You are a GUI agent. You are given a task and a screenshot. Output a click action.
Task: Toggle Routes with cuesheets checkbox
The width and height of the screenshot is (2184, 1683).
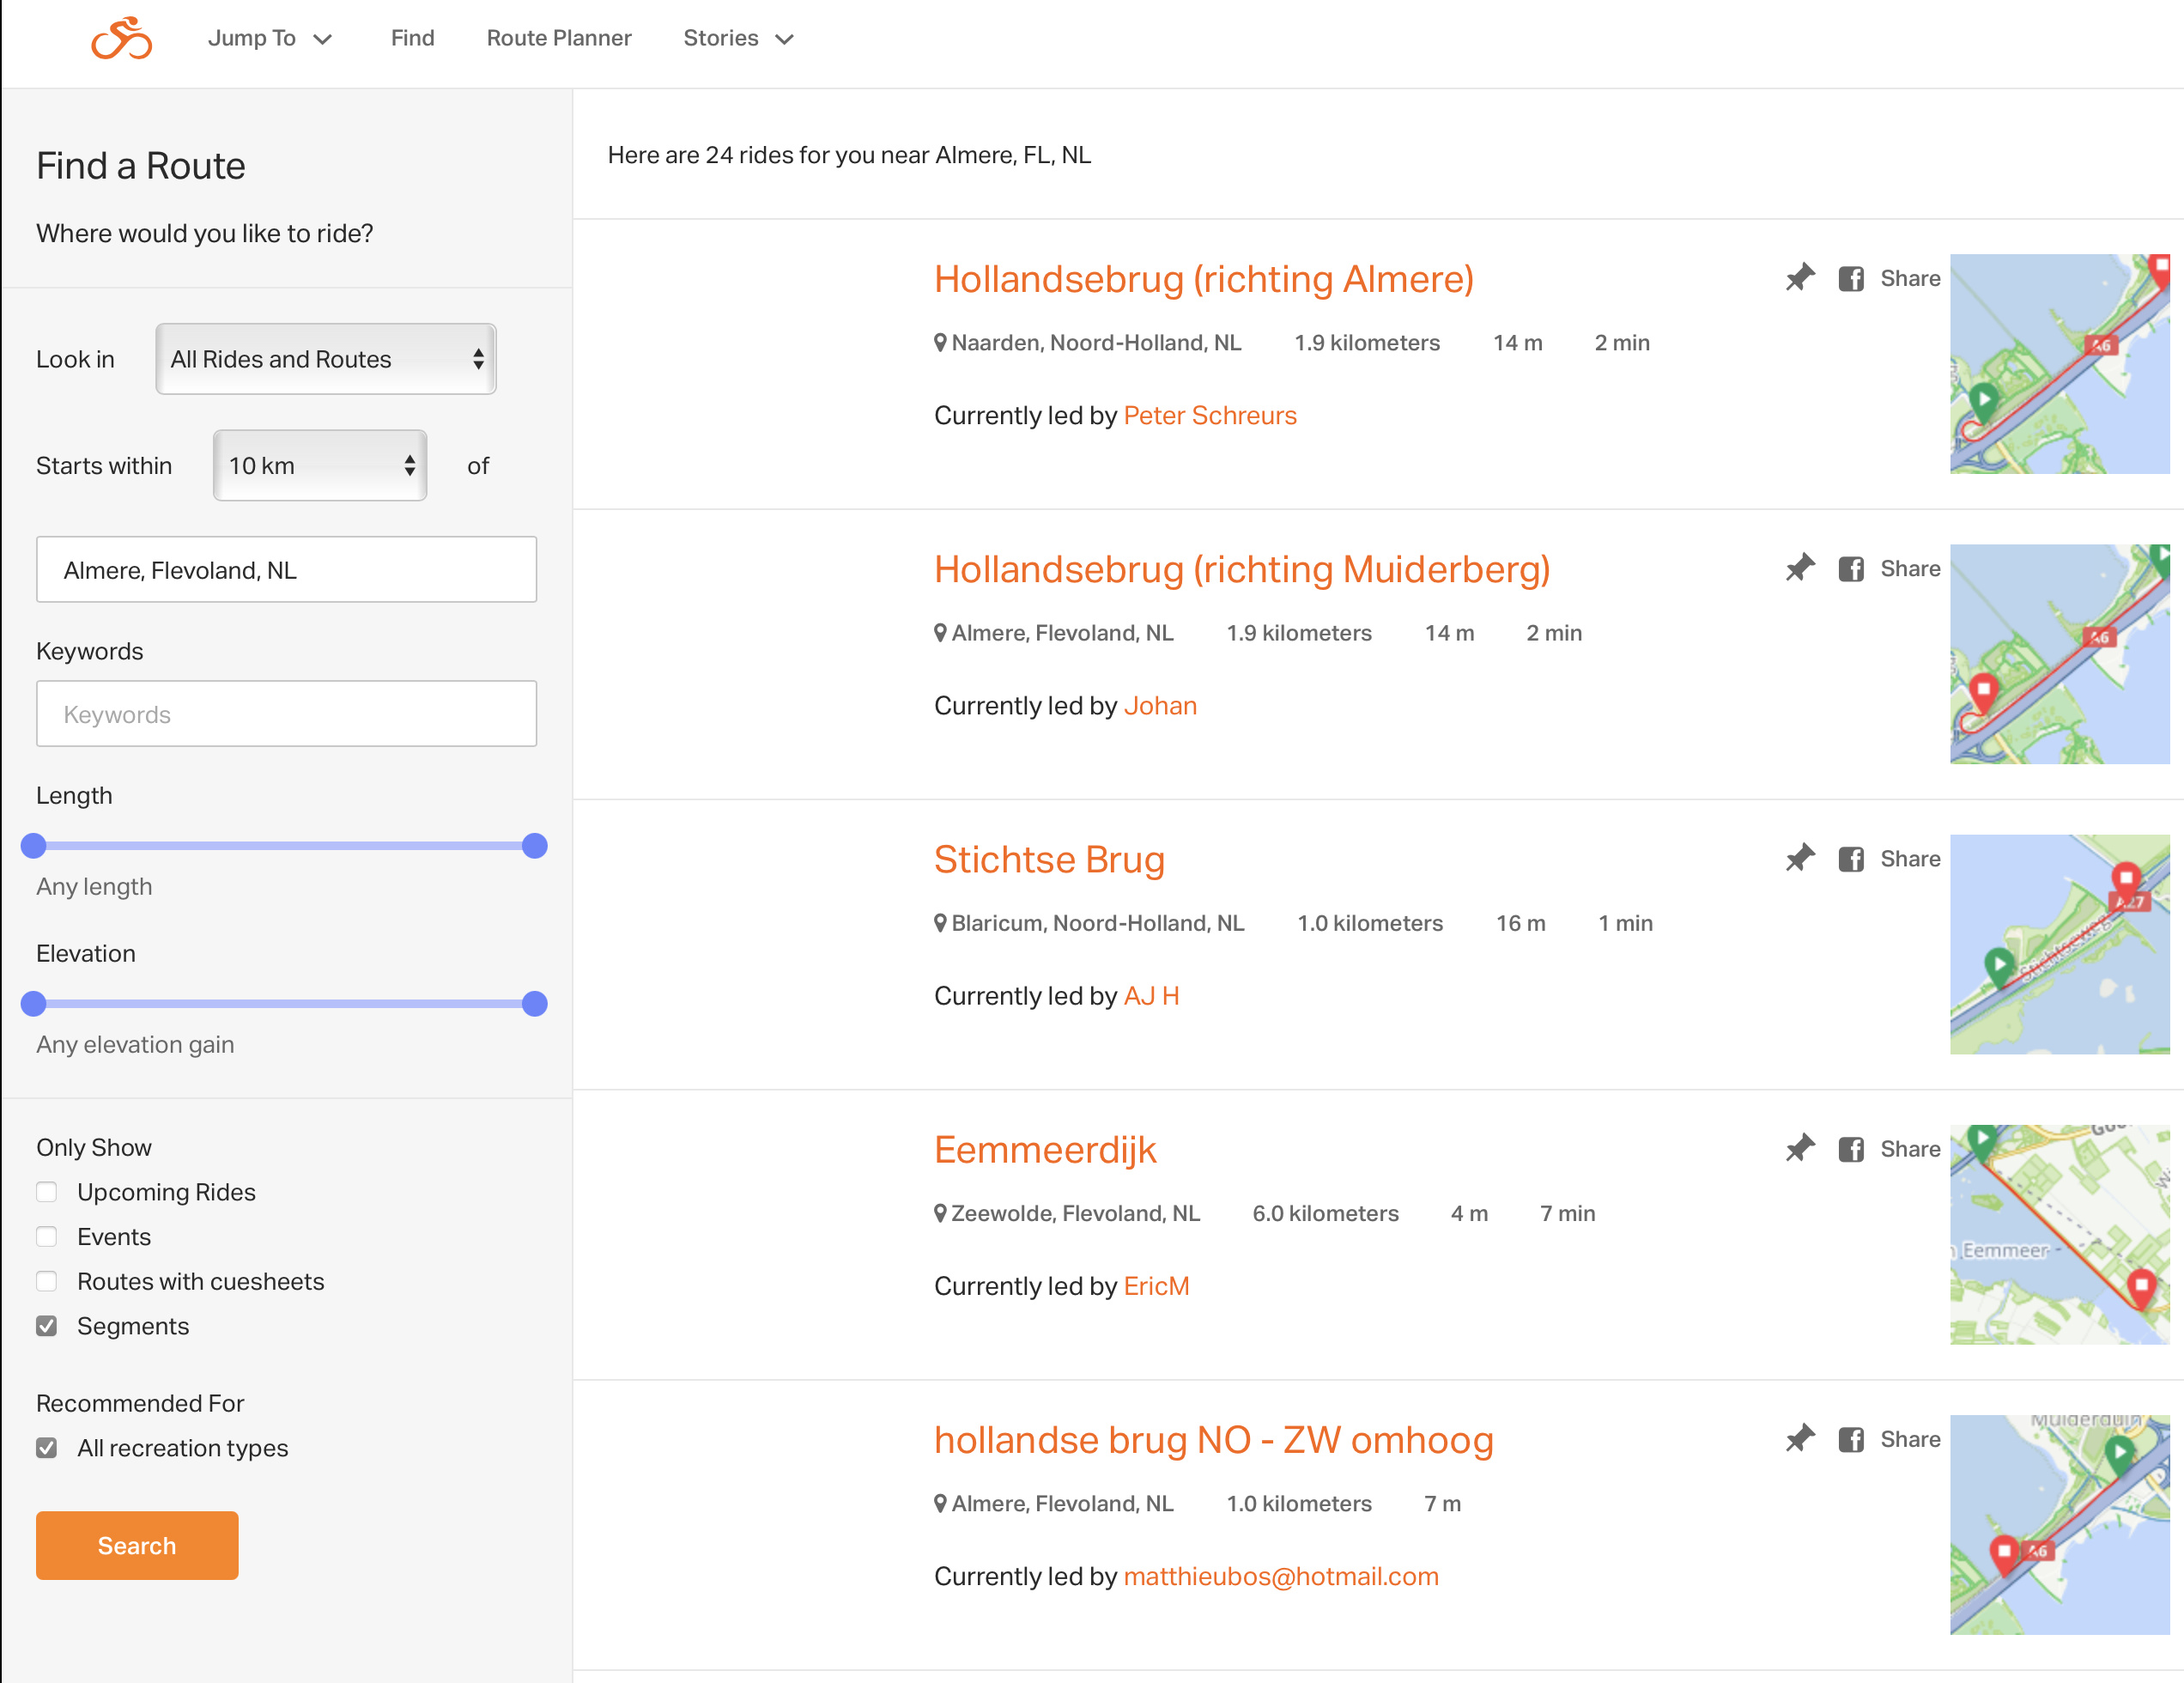coord(46,1281)
